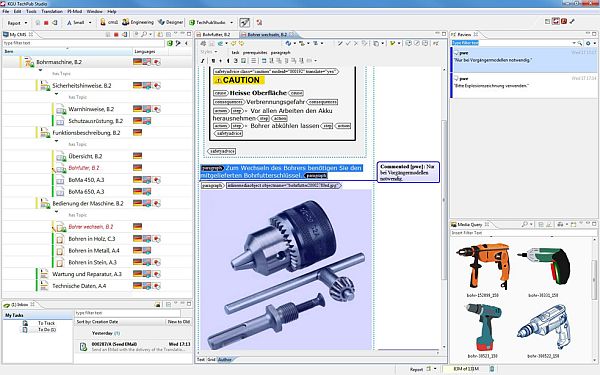Image resolution: width=600 pixels, height=375 pixels.
Task: Collapse the Sicherheitshinweise has Topic expander
Action: click(x=57, y=94)
